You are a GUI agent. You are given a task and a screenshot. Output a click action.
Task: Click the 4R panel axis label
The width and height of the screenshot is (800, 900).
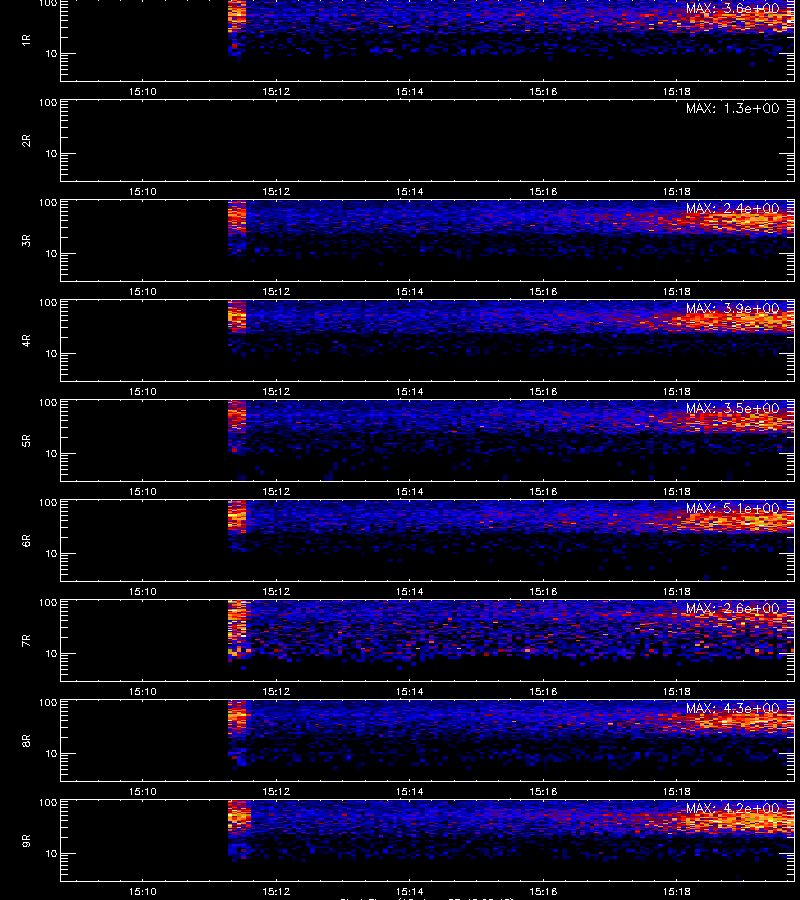point(26,340)
